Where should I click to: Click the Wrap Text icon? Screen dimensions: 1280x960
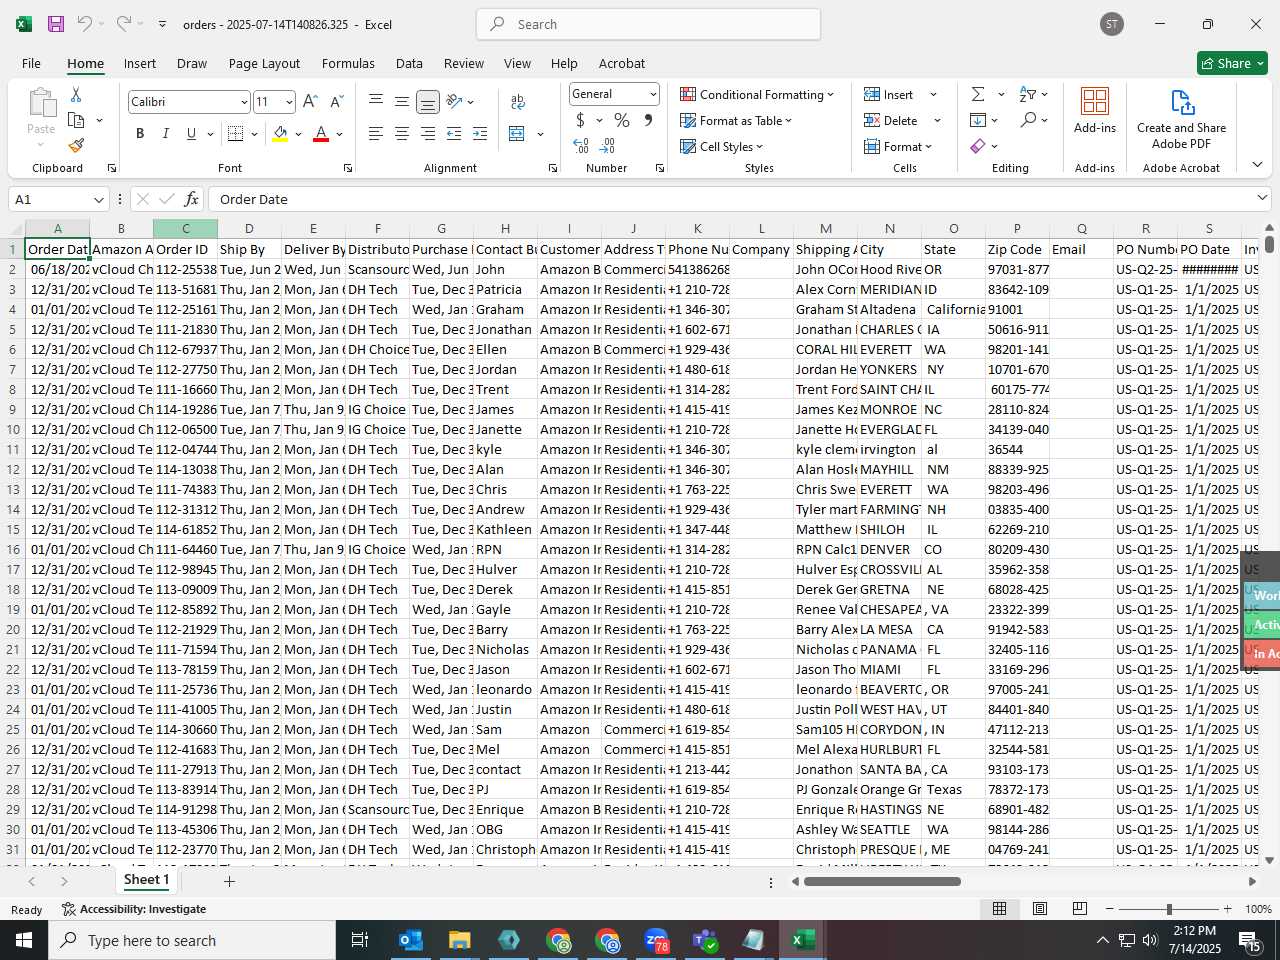pos(518,101)
